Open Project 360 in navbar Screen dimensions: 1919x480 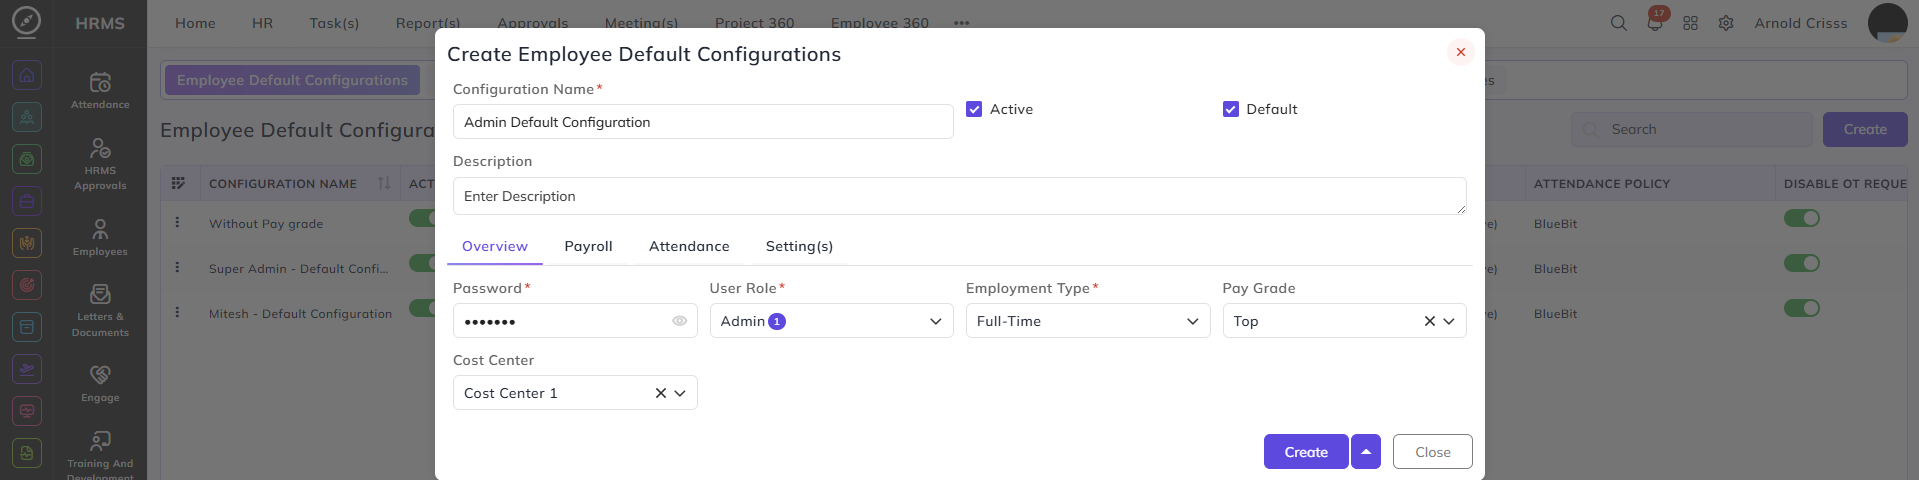pos(755,23)
